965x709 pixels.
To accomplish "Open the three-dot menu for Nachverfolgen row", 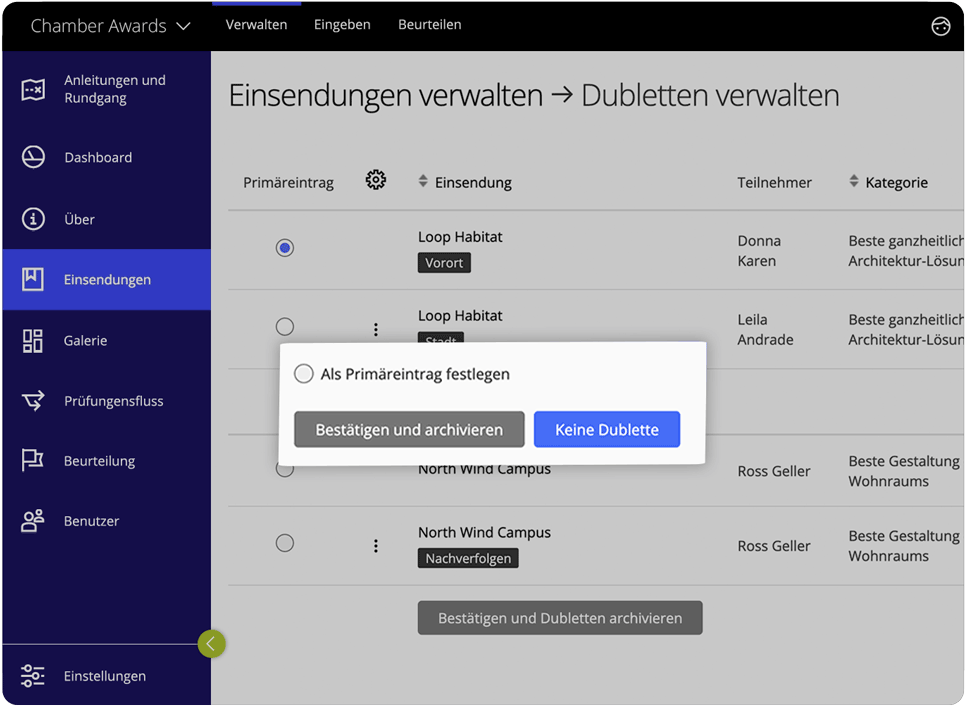I will click(x=375, y=546).
